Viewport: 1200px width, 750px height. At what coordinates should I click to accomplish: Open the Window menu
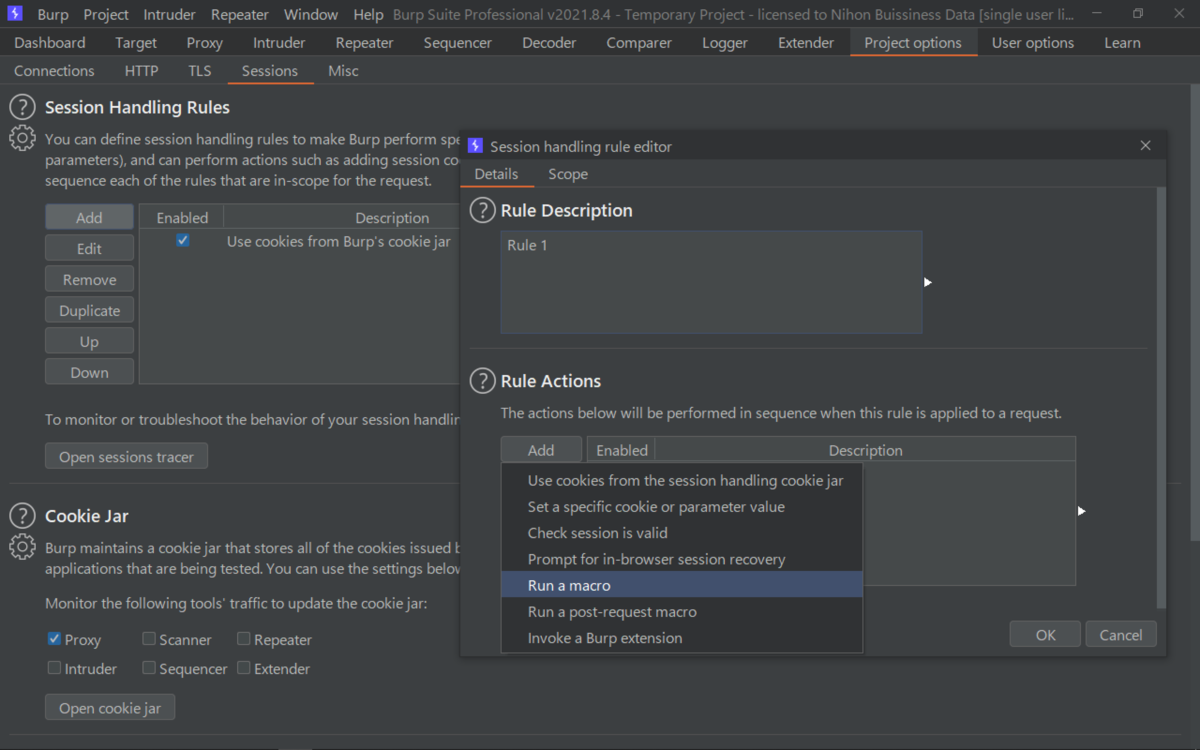click(x=311, y=15)
